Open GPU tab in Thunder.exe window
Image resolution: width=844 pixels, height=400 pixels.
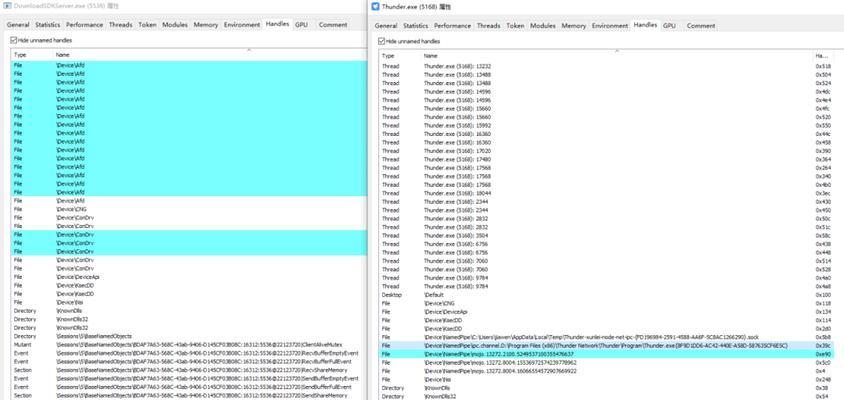[x=669, y=26]
